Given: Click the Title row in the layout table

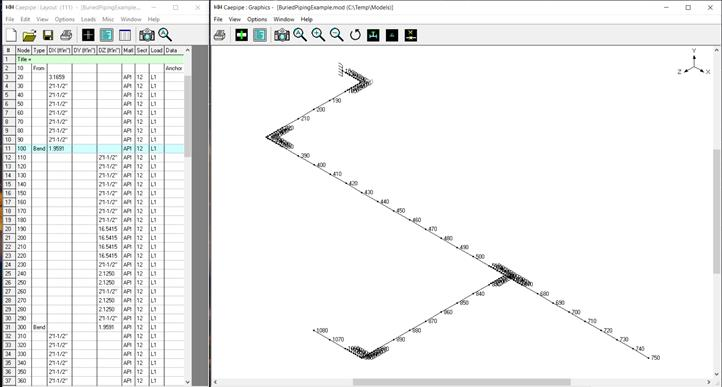Looking at the screenshot, I should [x=100, y=59].
